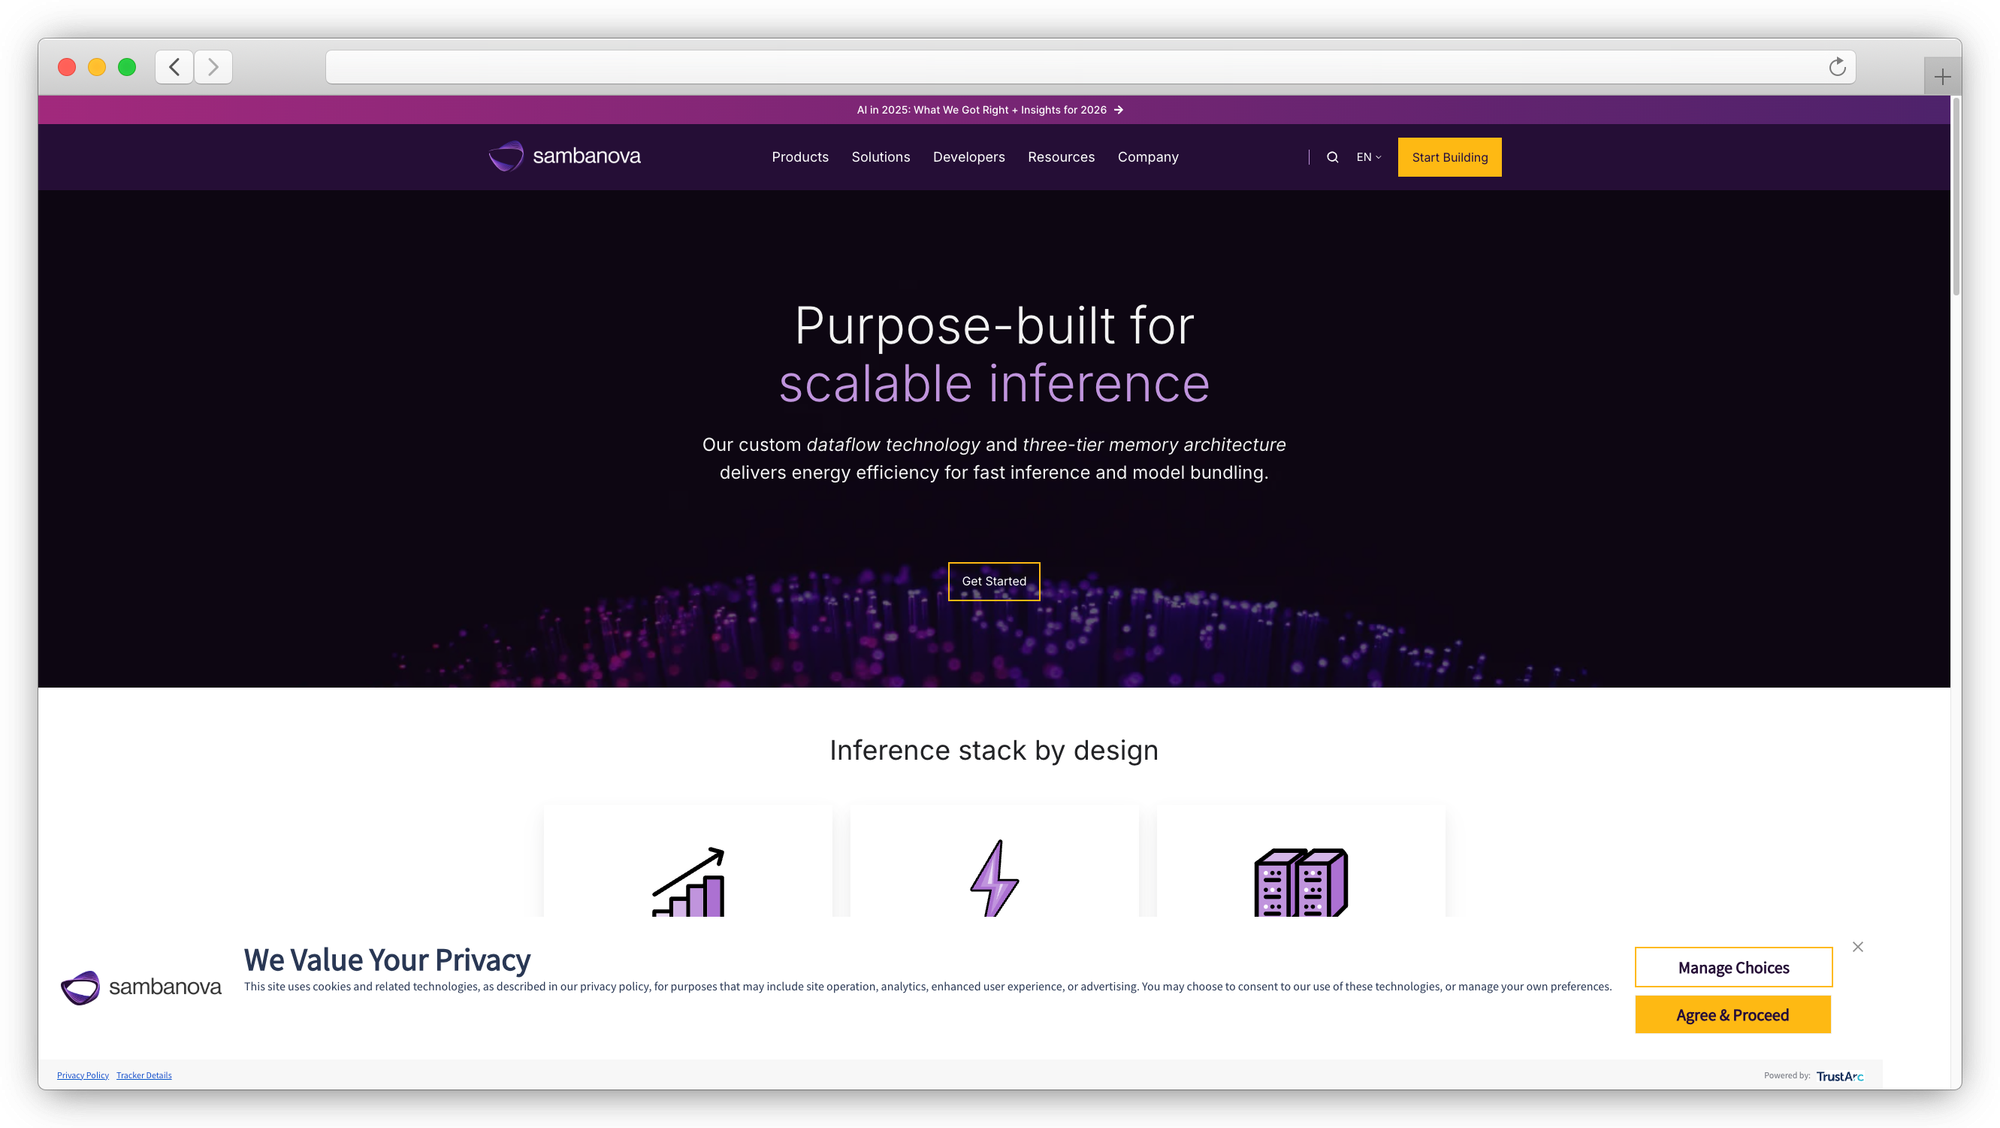Open the Manage Choices cookie options
Screen dimensions: 2000x1128
[1733, 967]
